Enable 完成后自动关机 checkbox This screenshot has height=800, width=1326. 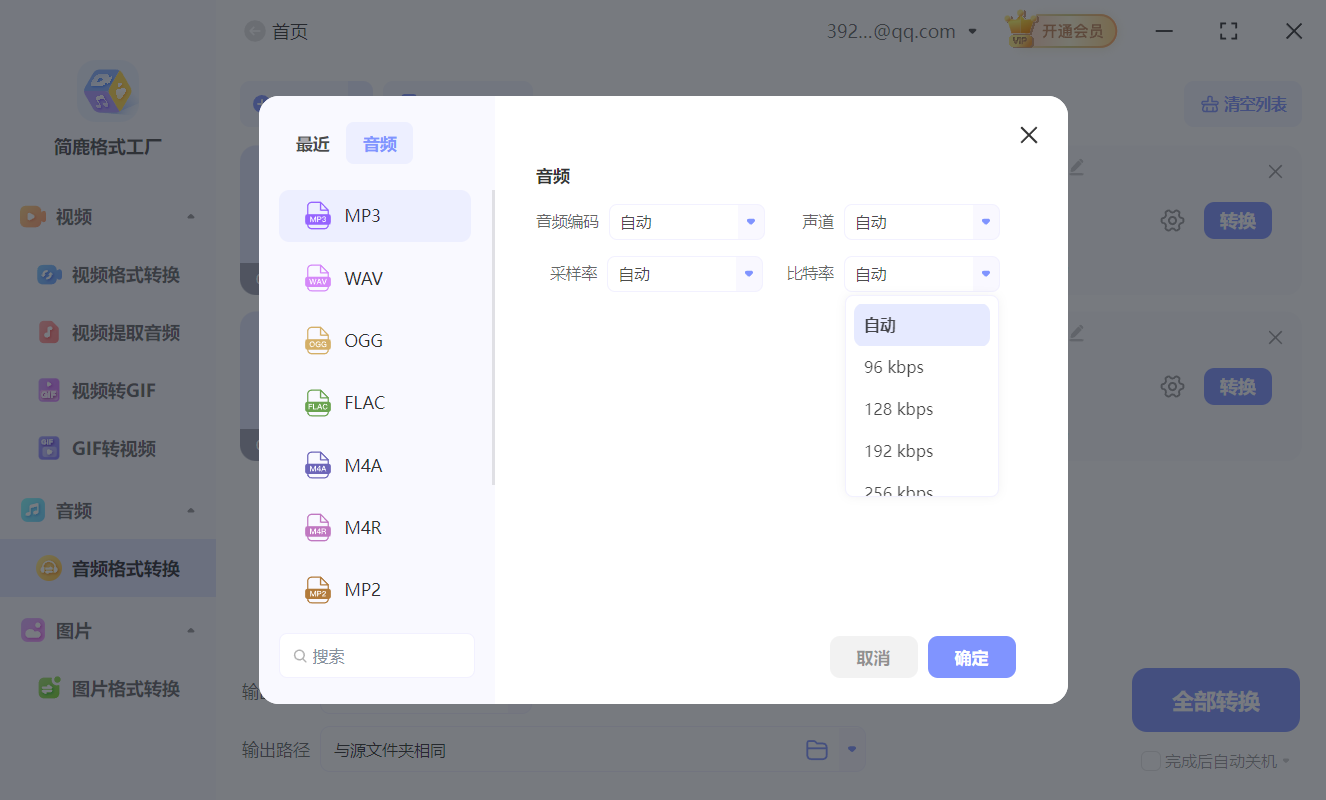coord(1149,761)
